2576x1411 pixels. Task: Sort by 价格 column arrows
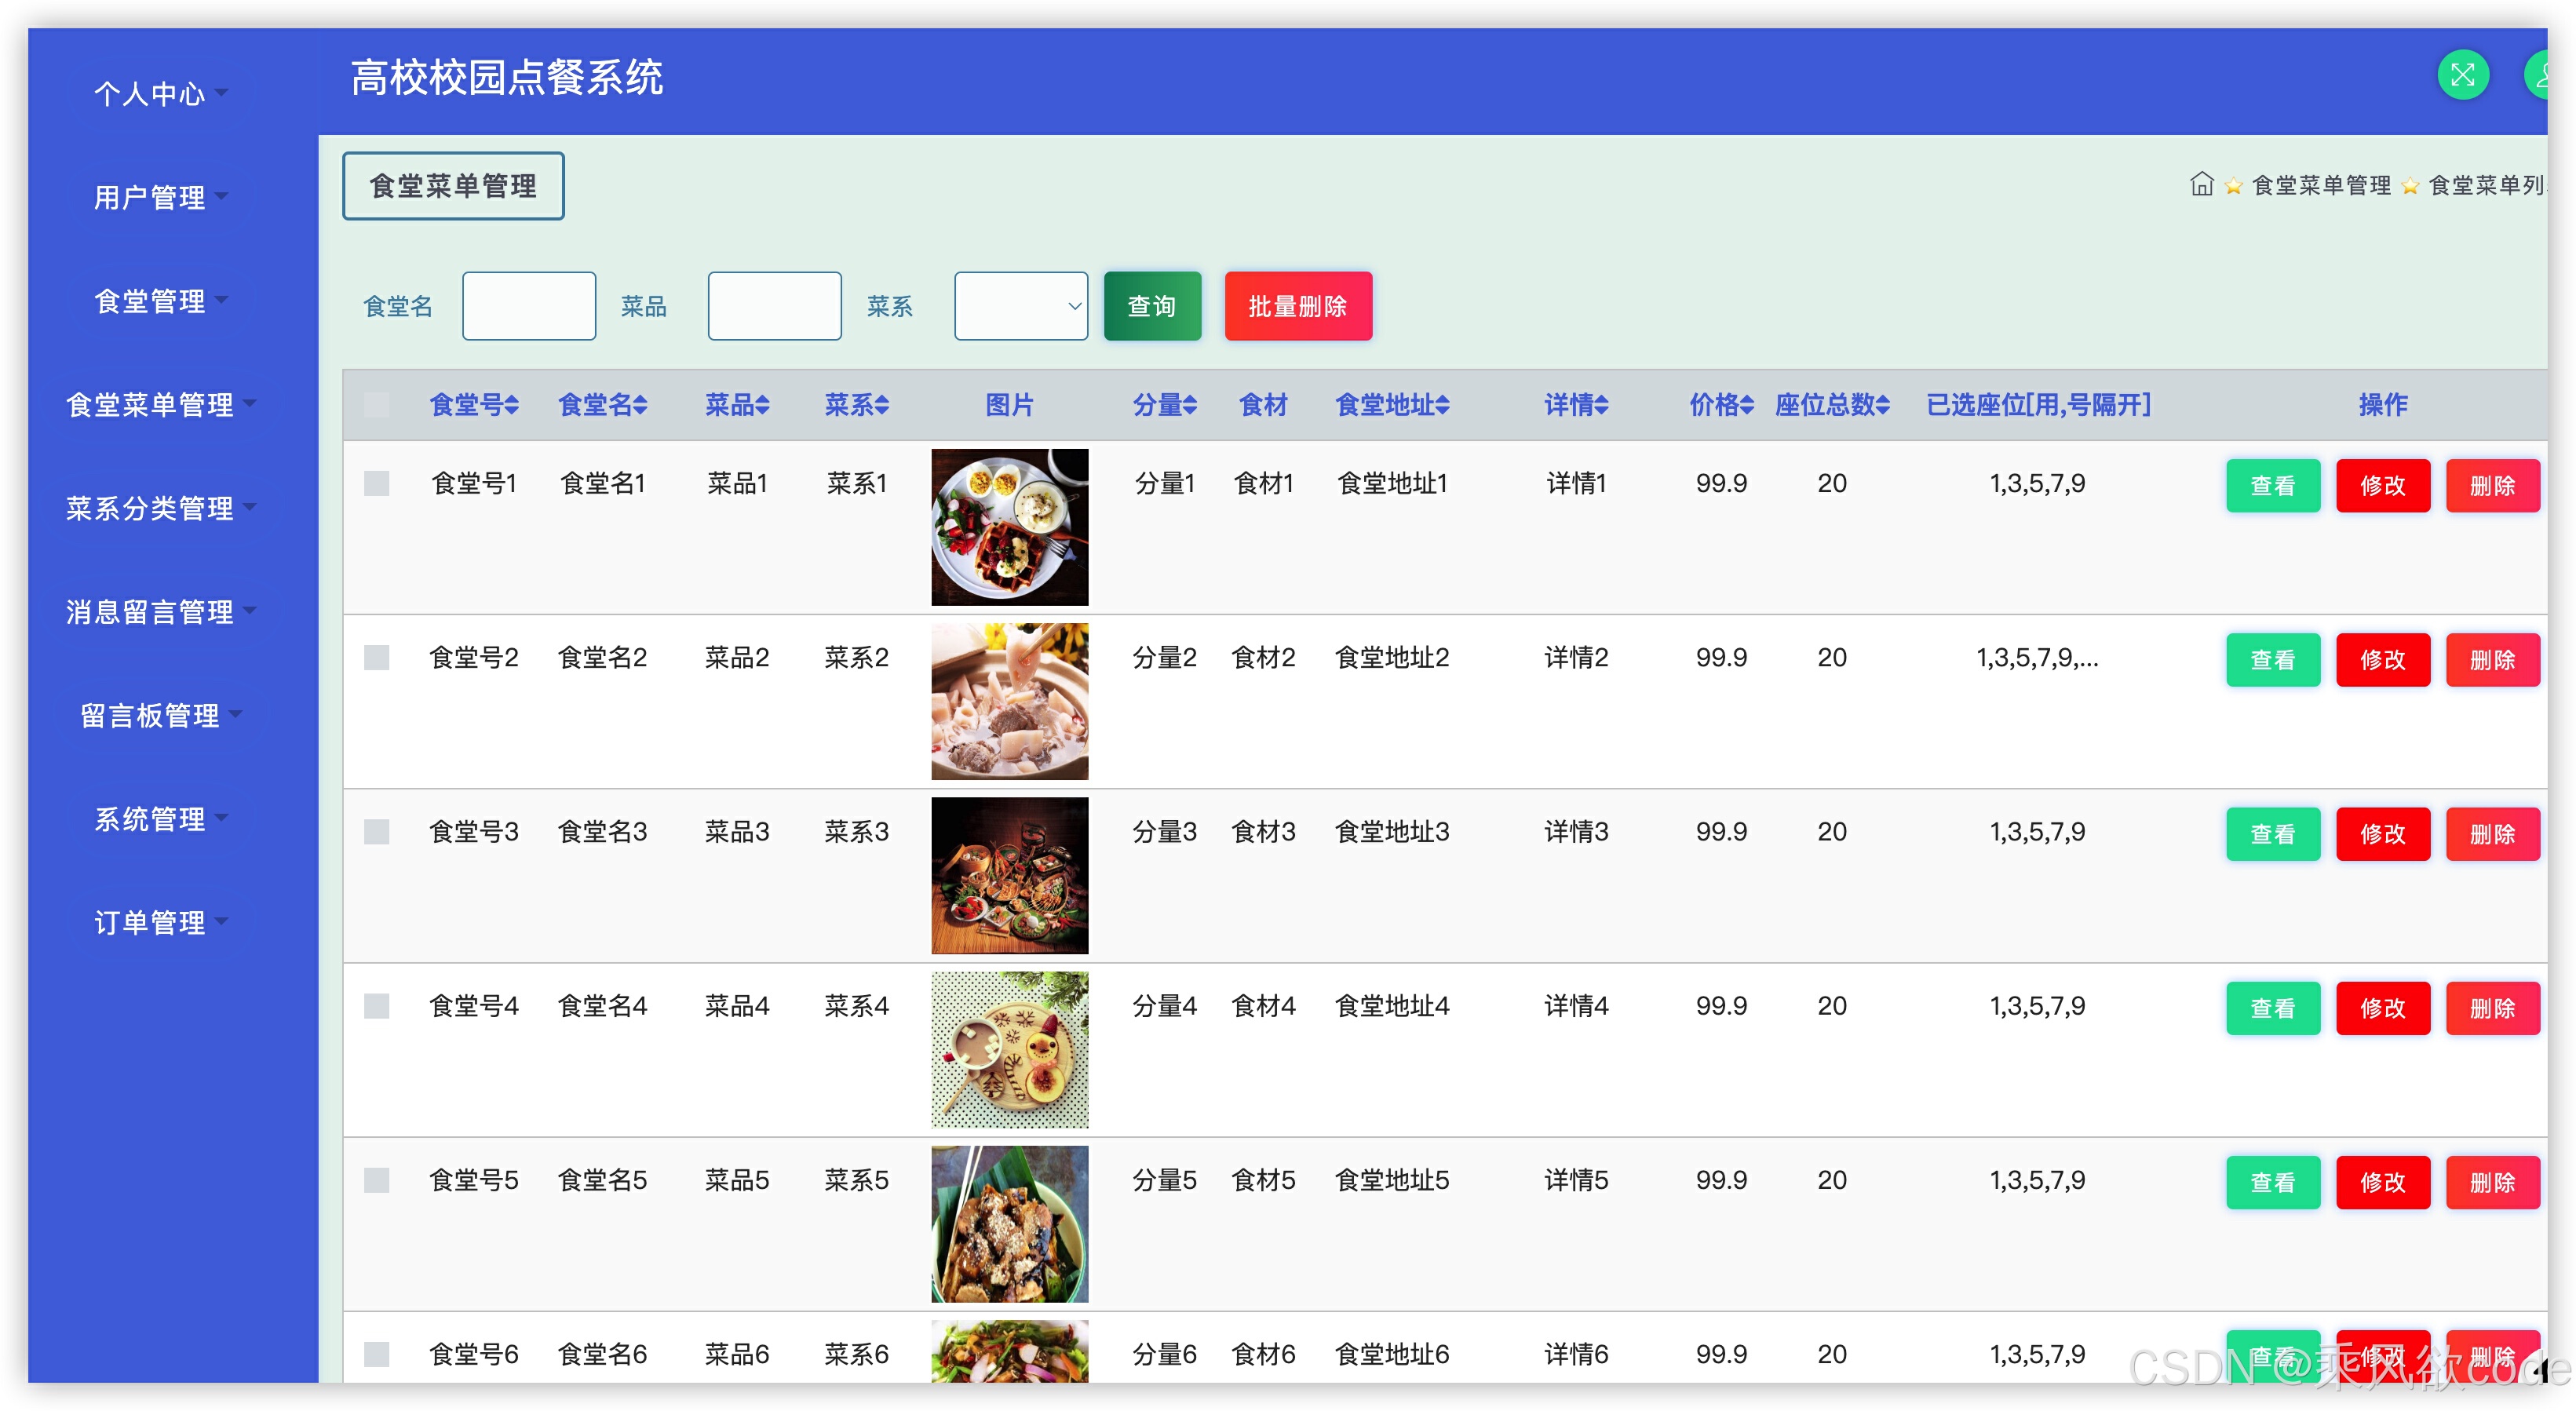[1747, 405]
